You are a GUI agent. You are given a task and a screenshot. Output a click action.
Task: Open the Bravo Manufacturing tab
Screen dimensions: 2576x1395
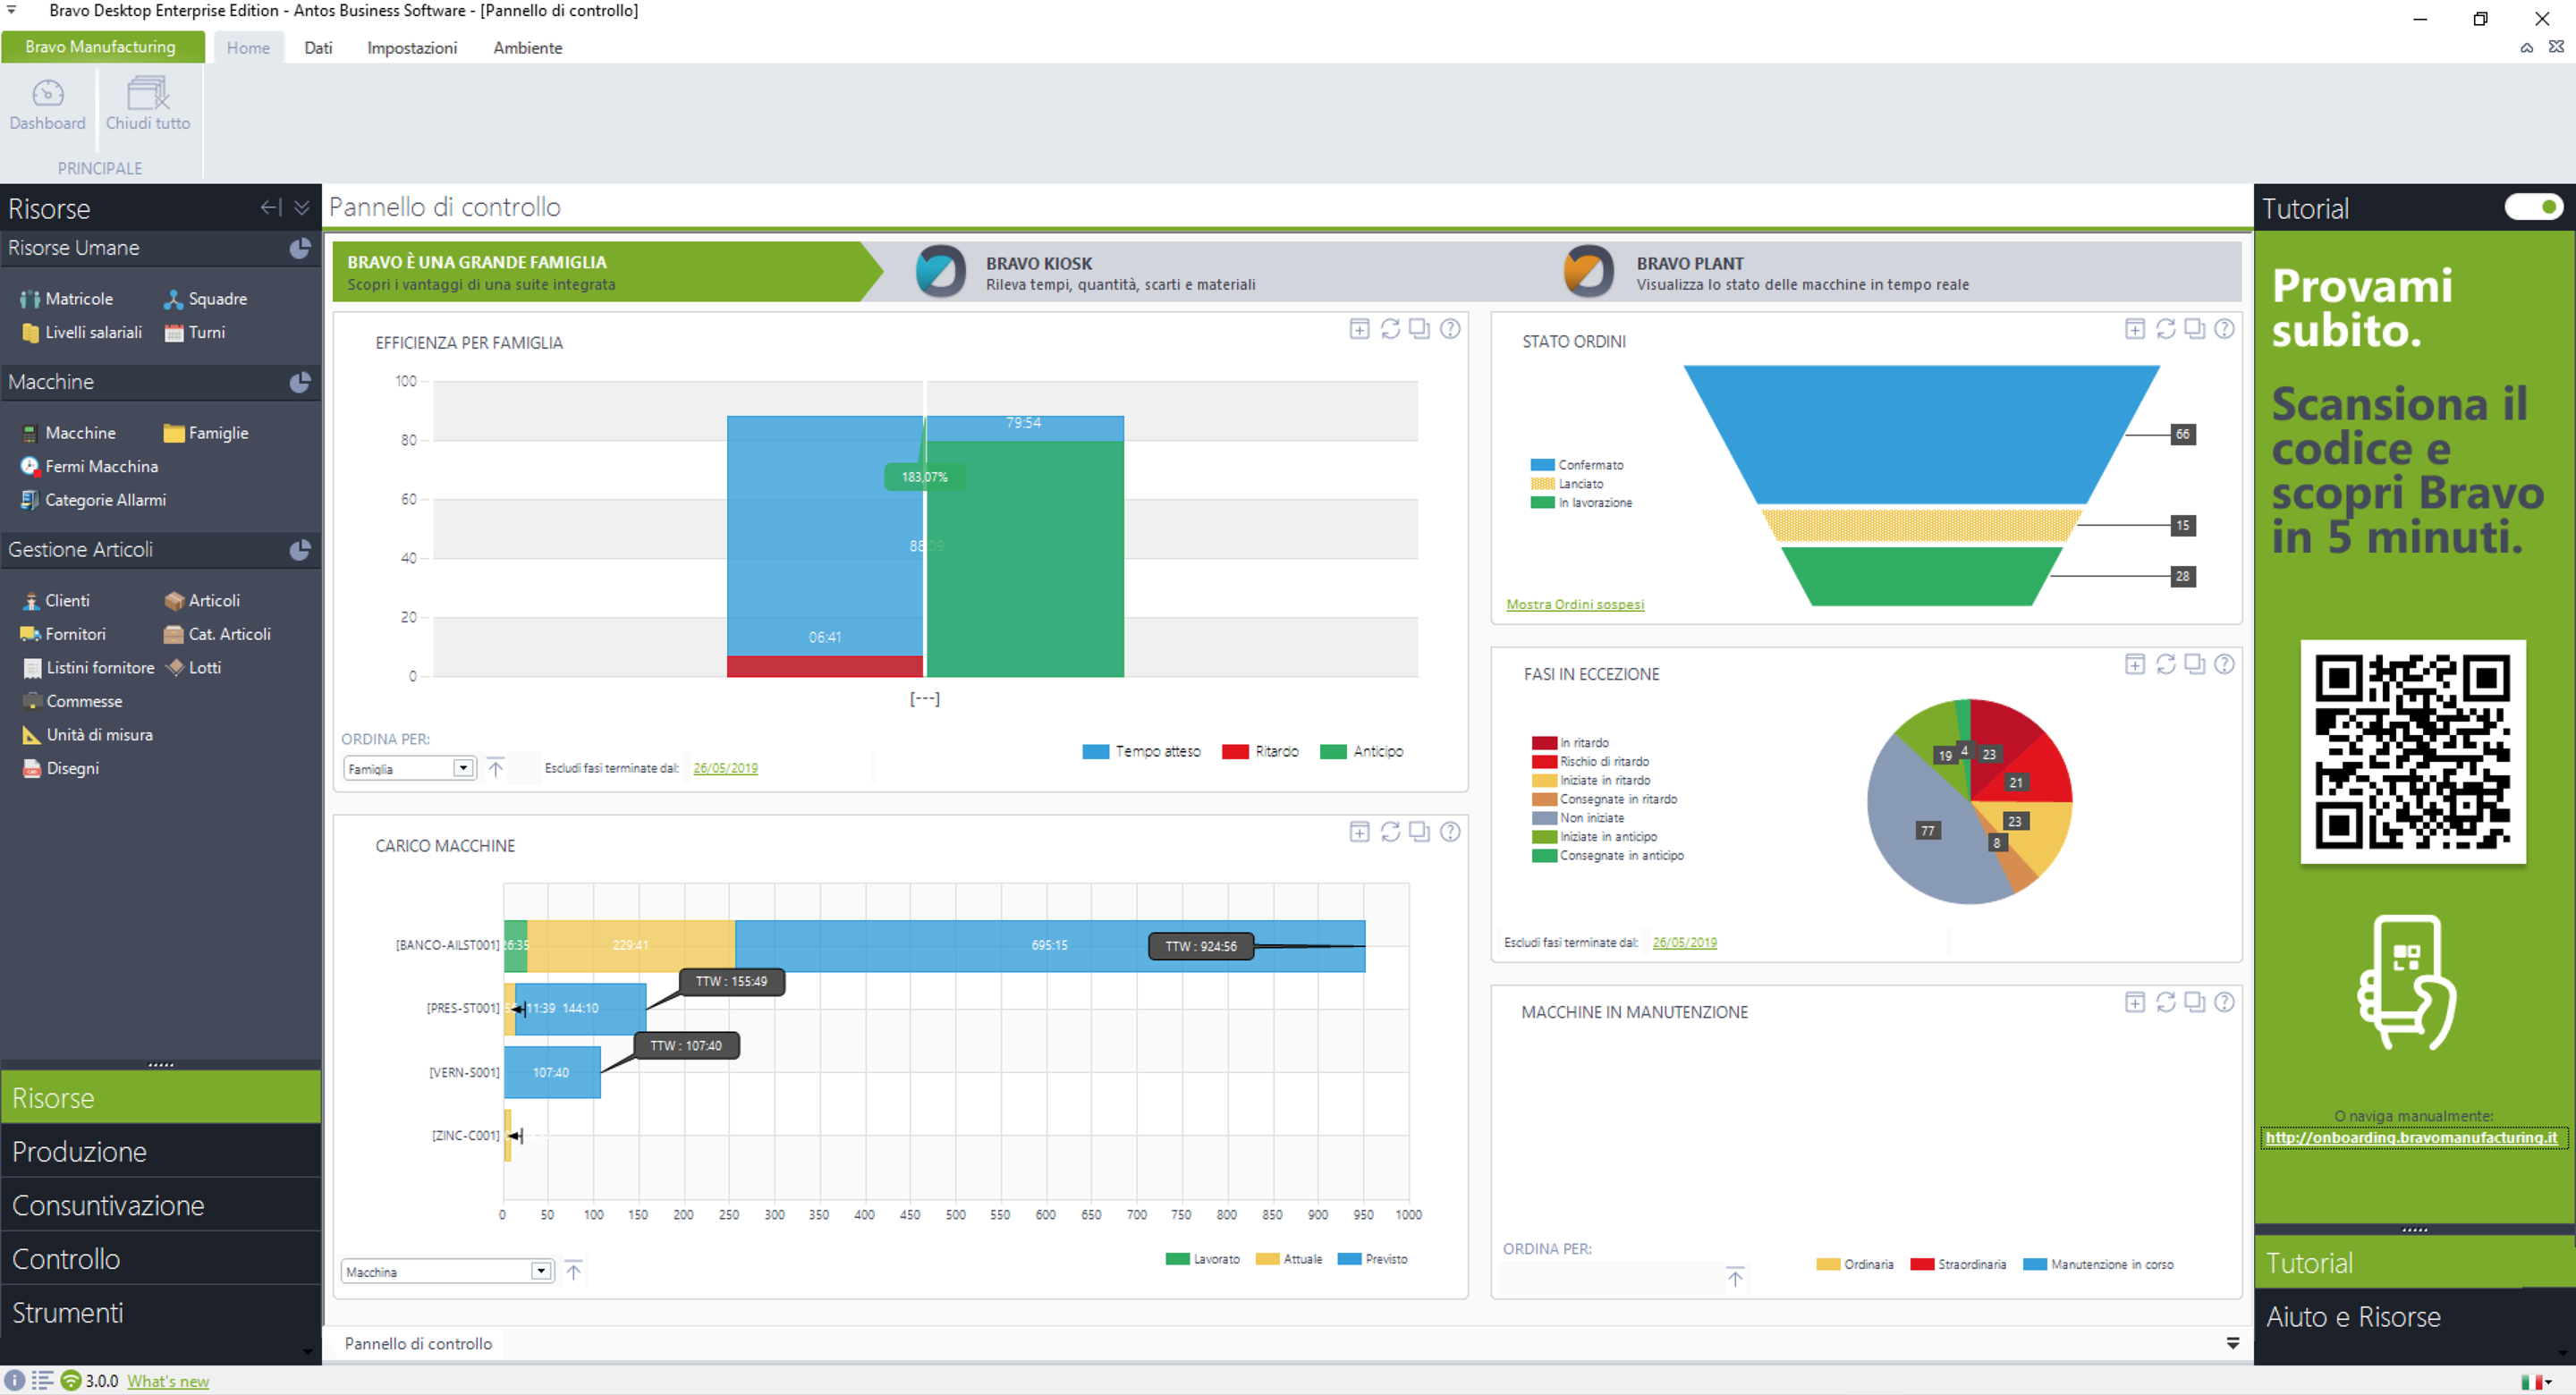point(102,46)
